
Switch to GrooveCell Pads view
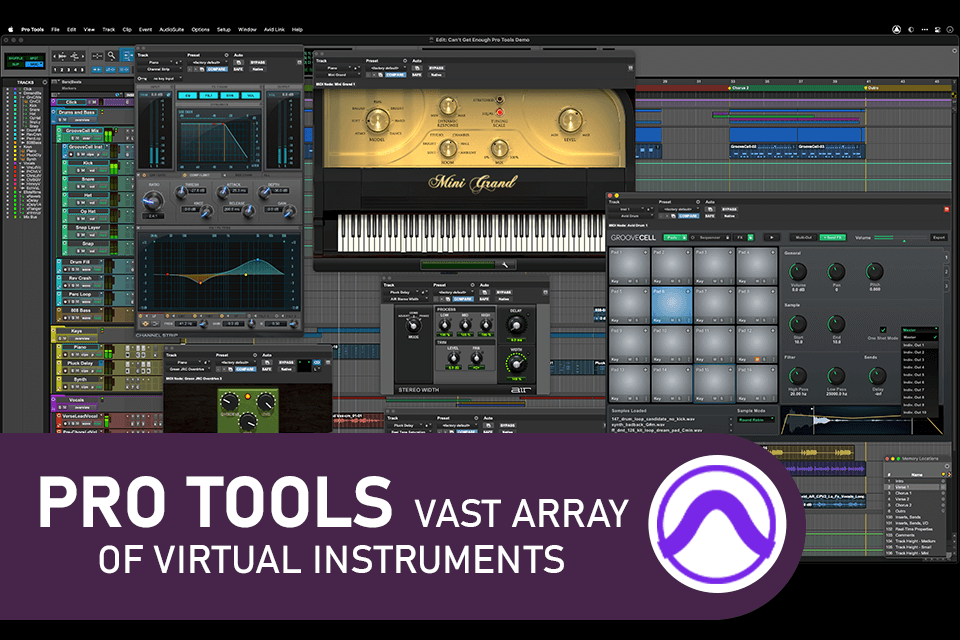[x=675, y=237]
